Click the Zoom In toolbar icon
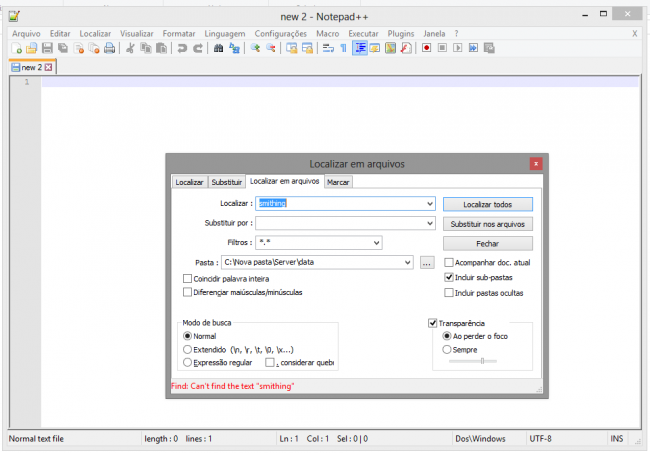This screenshot has width=650, height=453. click(x=255, y=48)
